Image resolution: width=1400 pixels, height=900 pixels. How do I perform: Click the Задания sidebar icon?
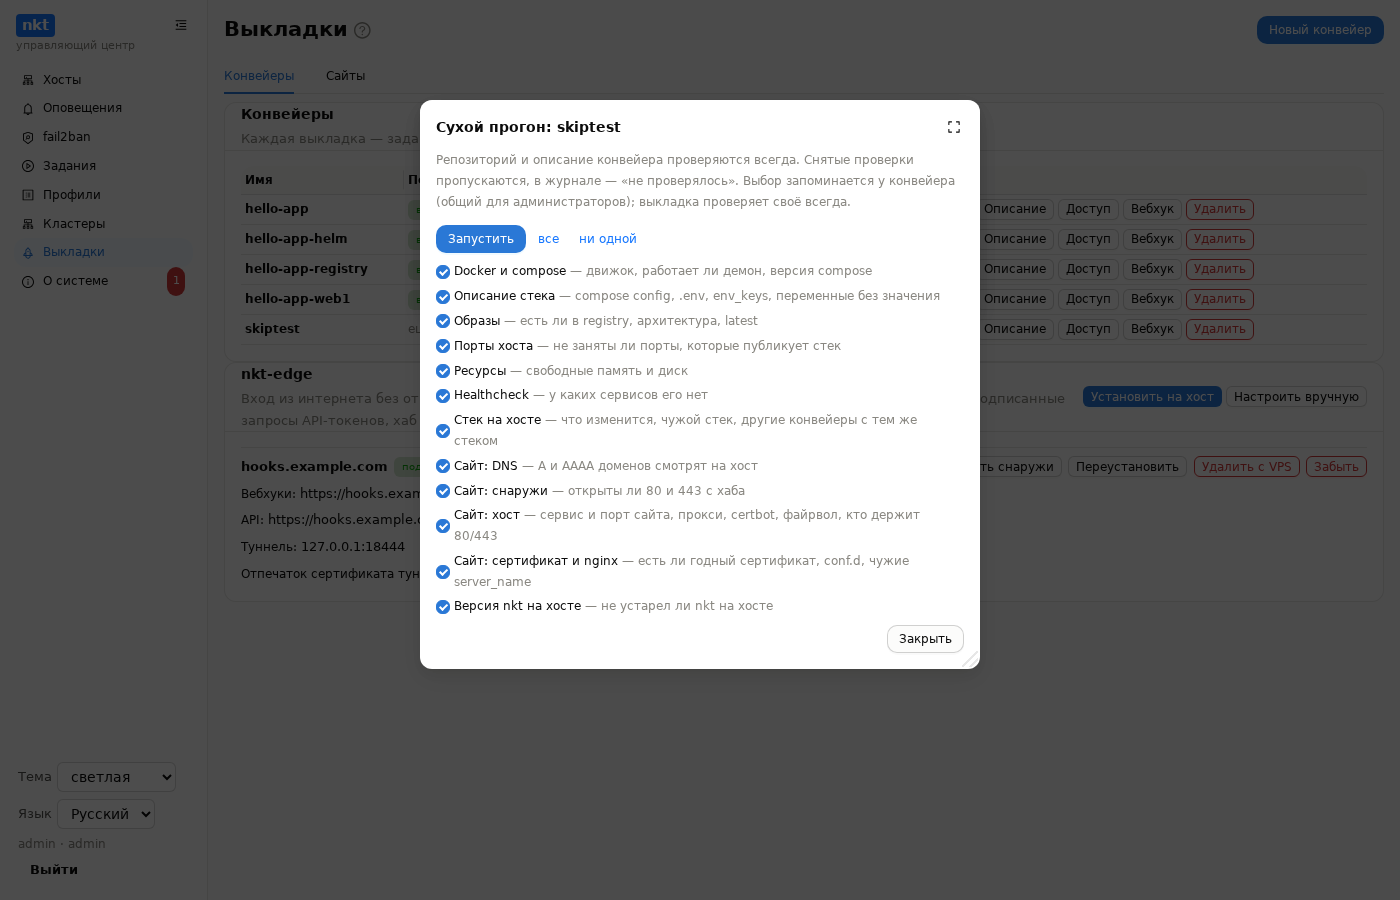(28, 166)
